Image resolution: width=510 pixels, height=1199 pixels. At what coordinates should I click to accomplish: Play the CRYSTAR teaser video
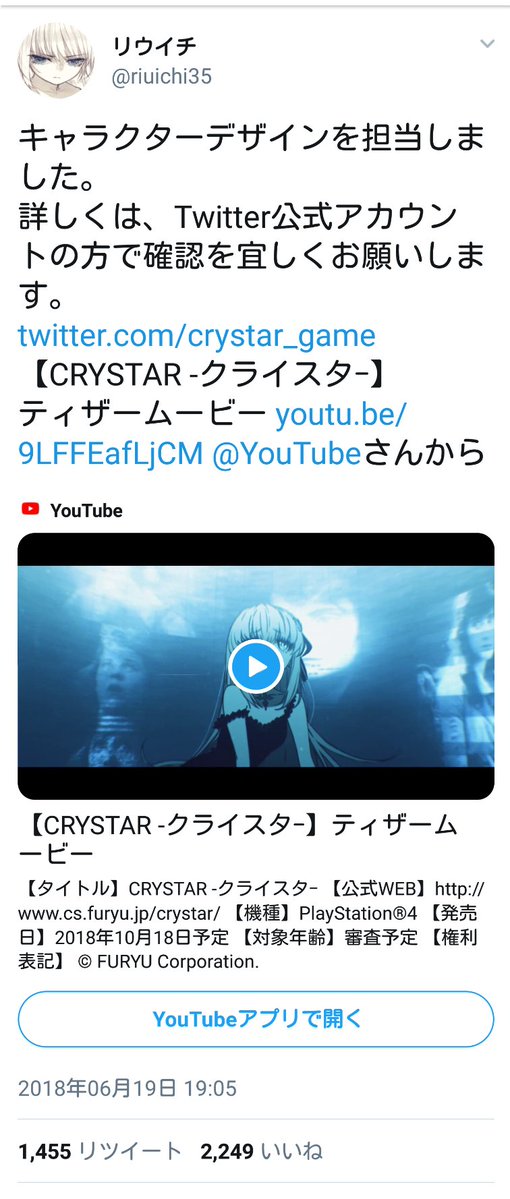click(255, 667)
